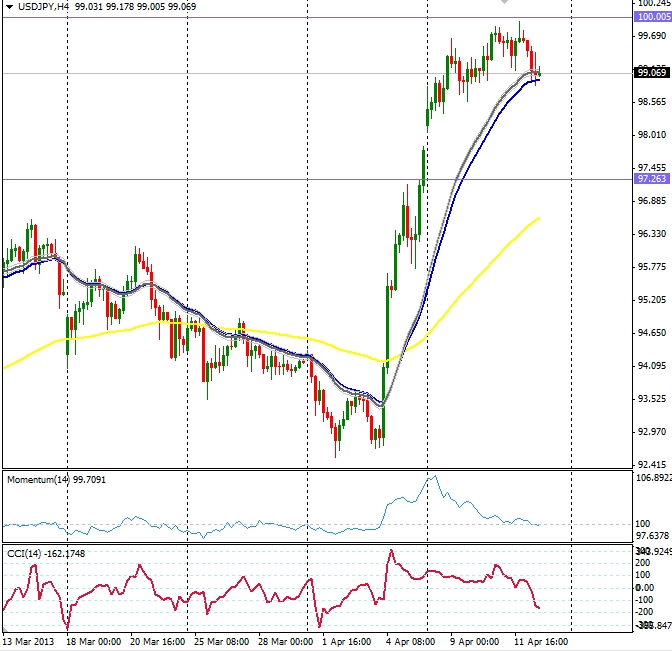Click the 96.330 value on price axis

point(652,234)
